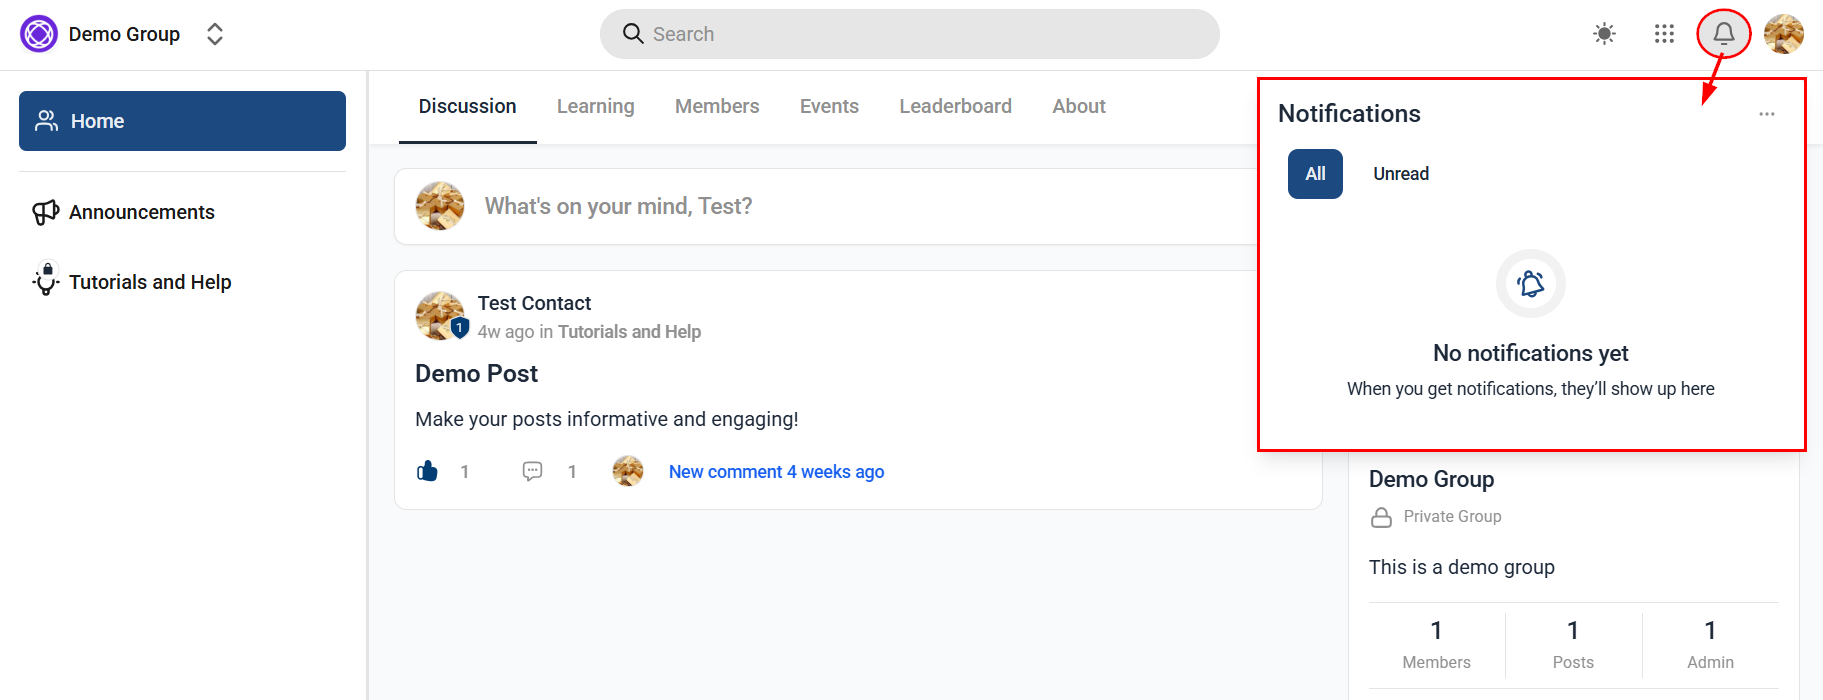Switch to the Learning tab
This screenshot has width=1823, height=700.
tap(595, 106)
